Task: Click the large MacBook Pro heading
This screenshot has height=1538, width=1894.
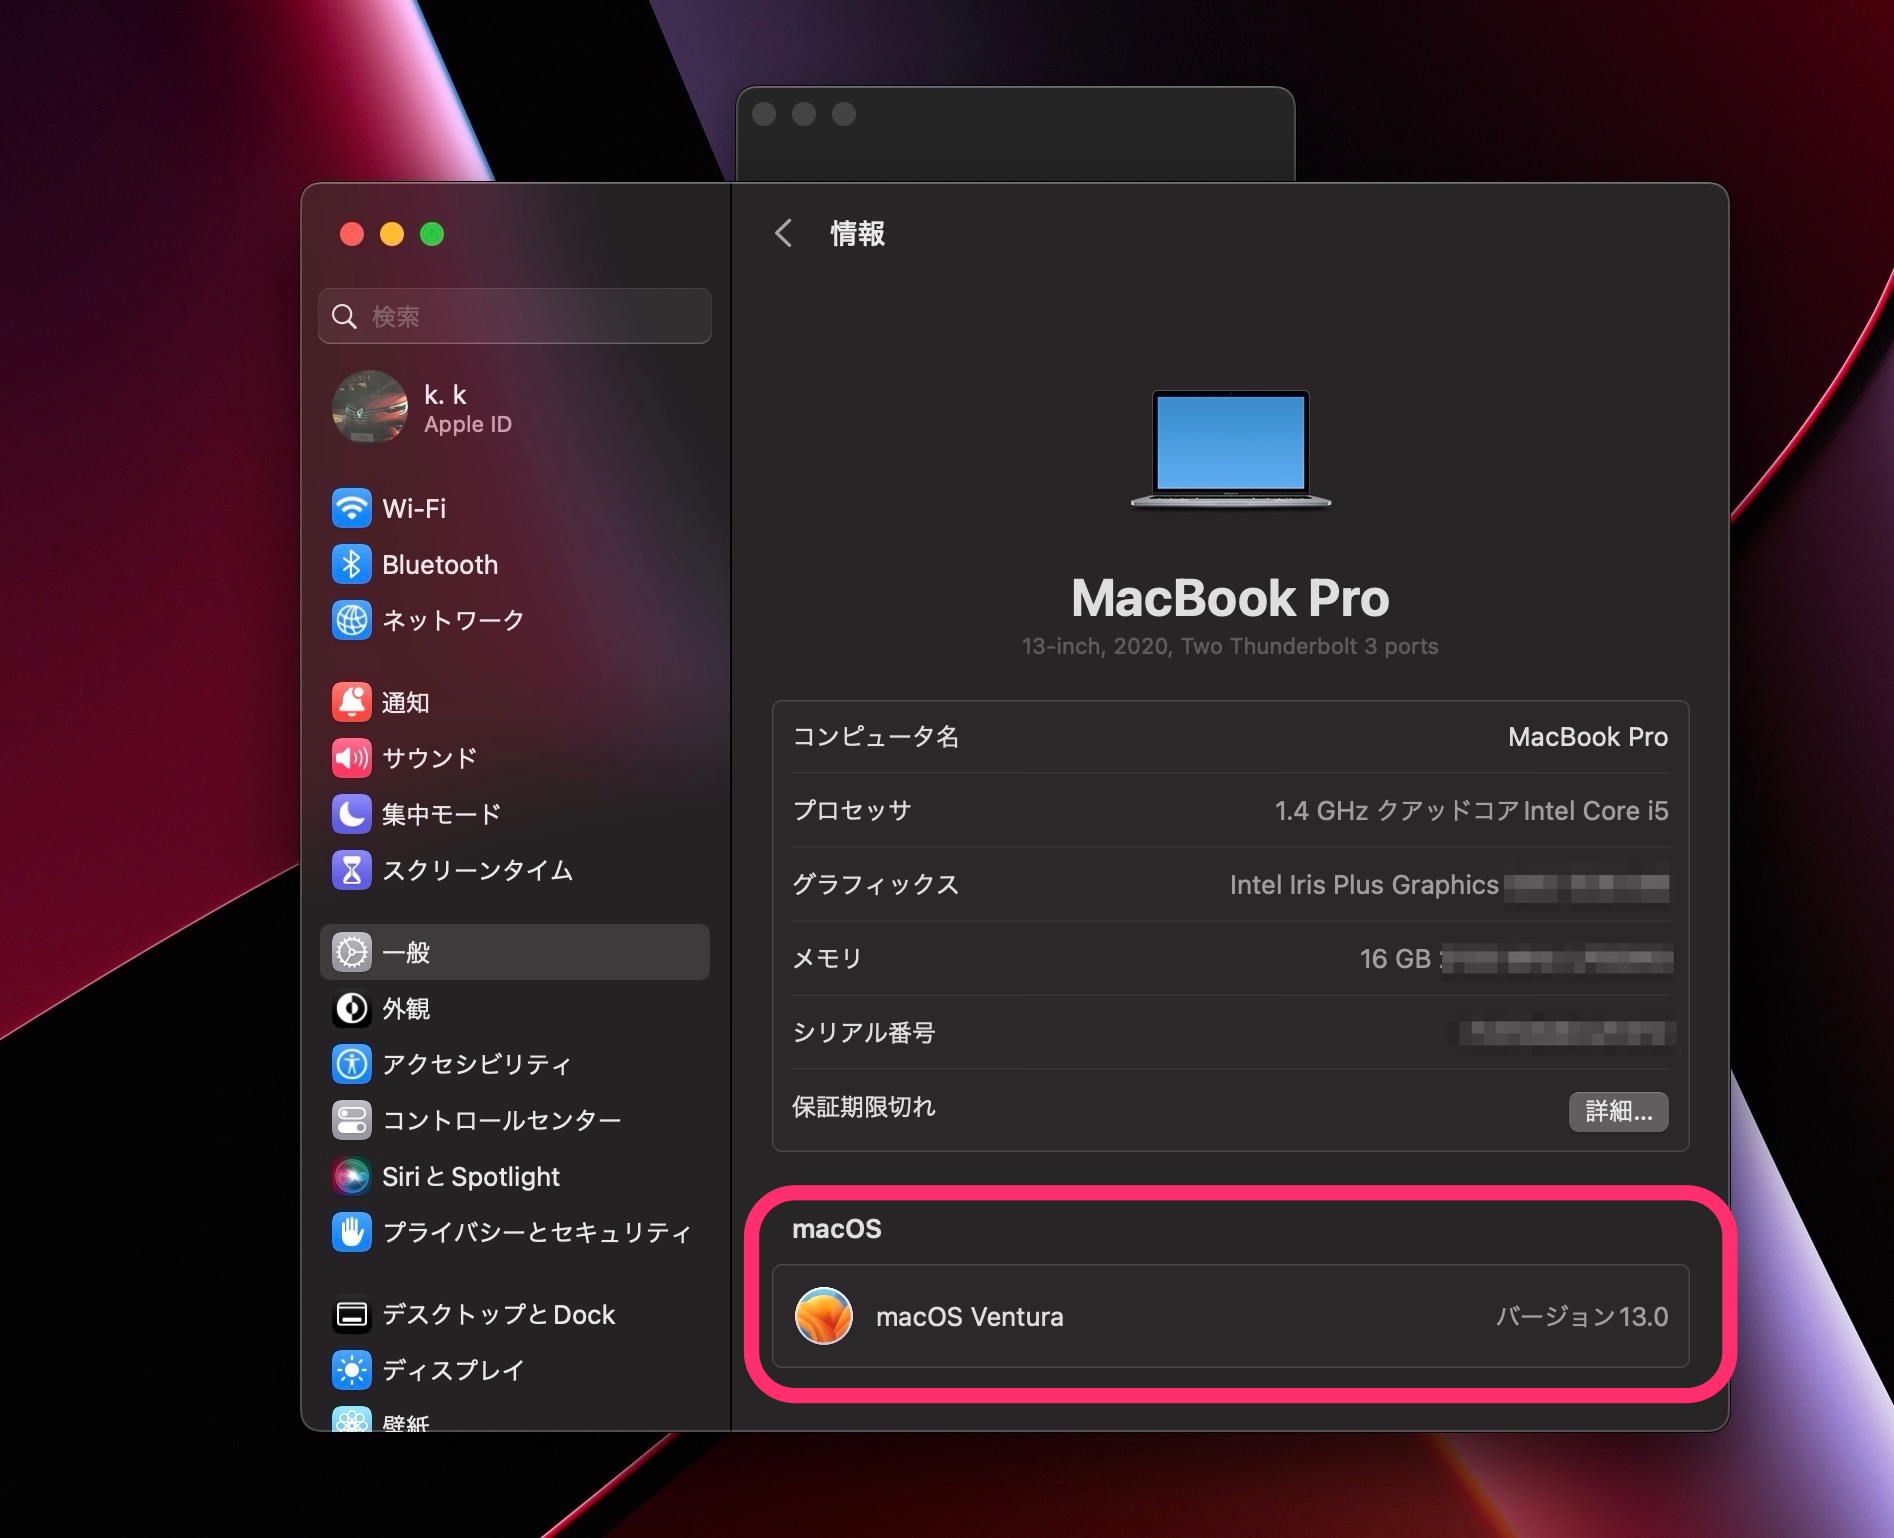Action: click(x=1230, y=598)
